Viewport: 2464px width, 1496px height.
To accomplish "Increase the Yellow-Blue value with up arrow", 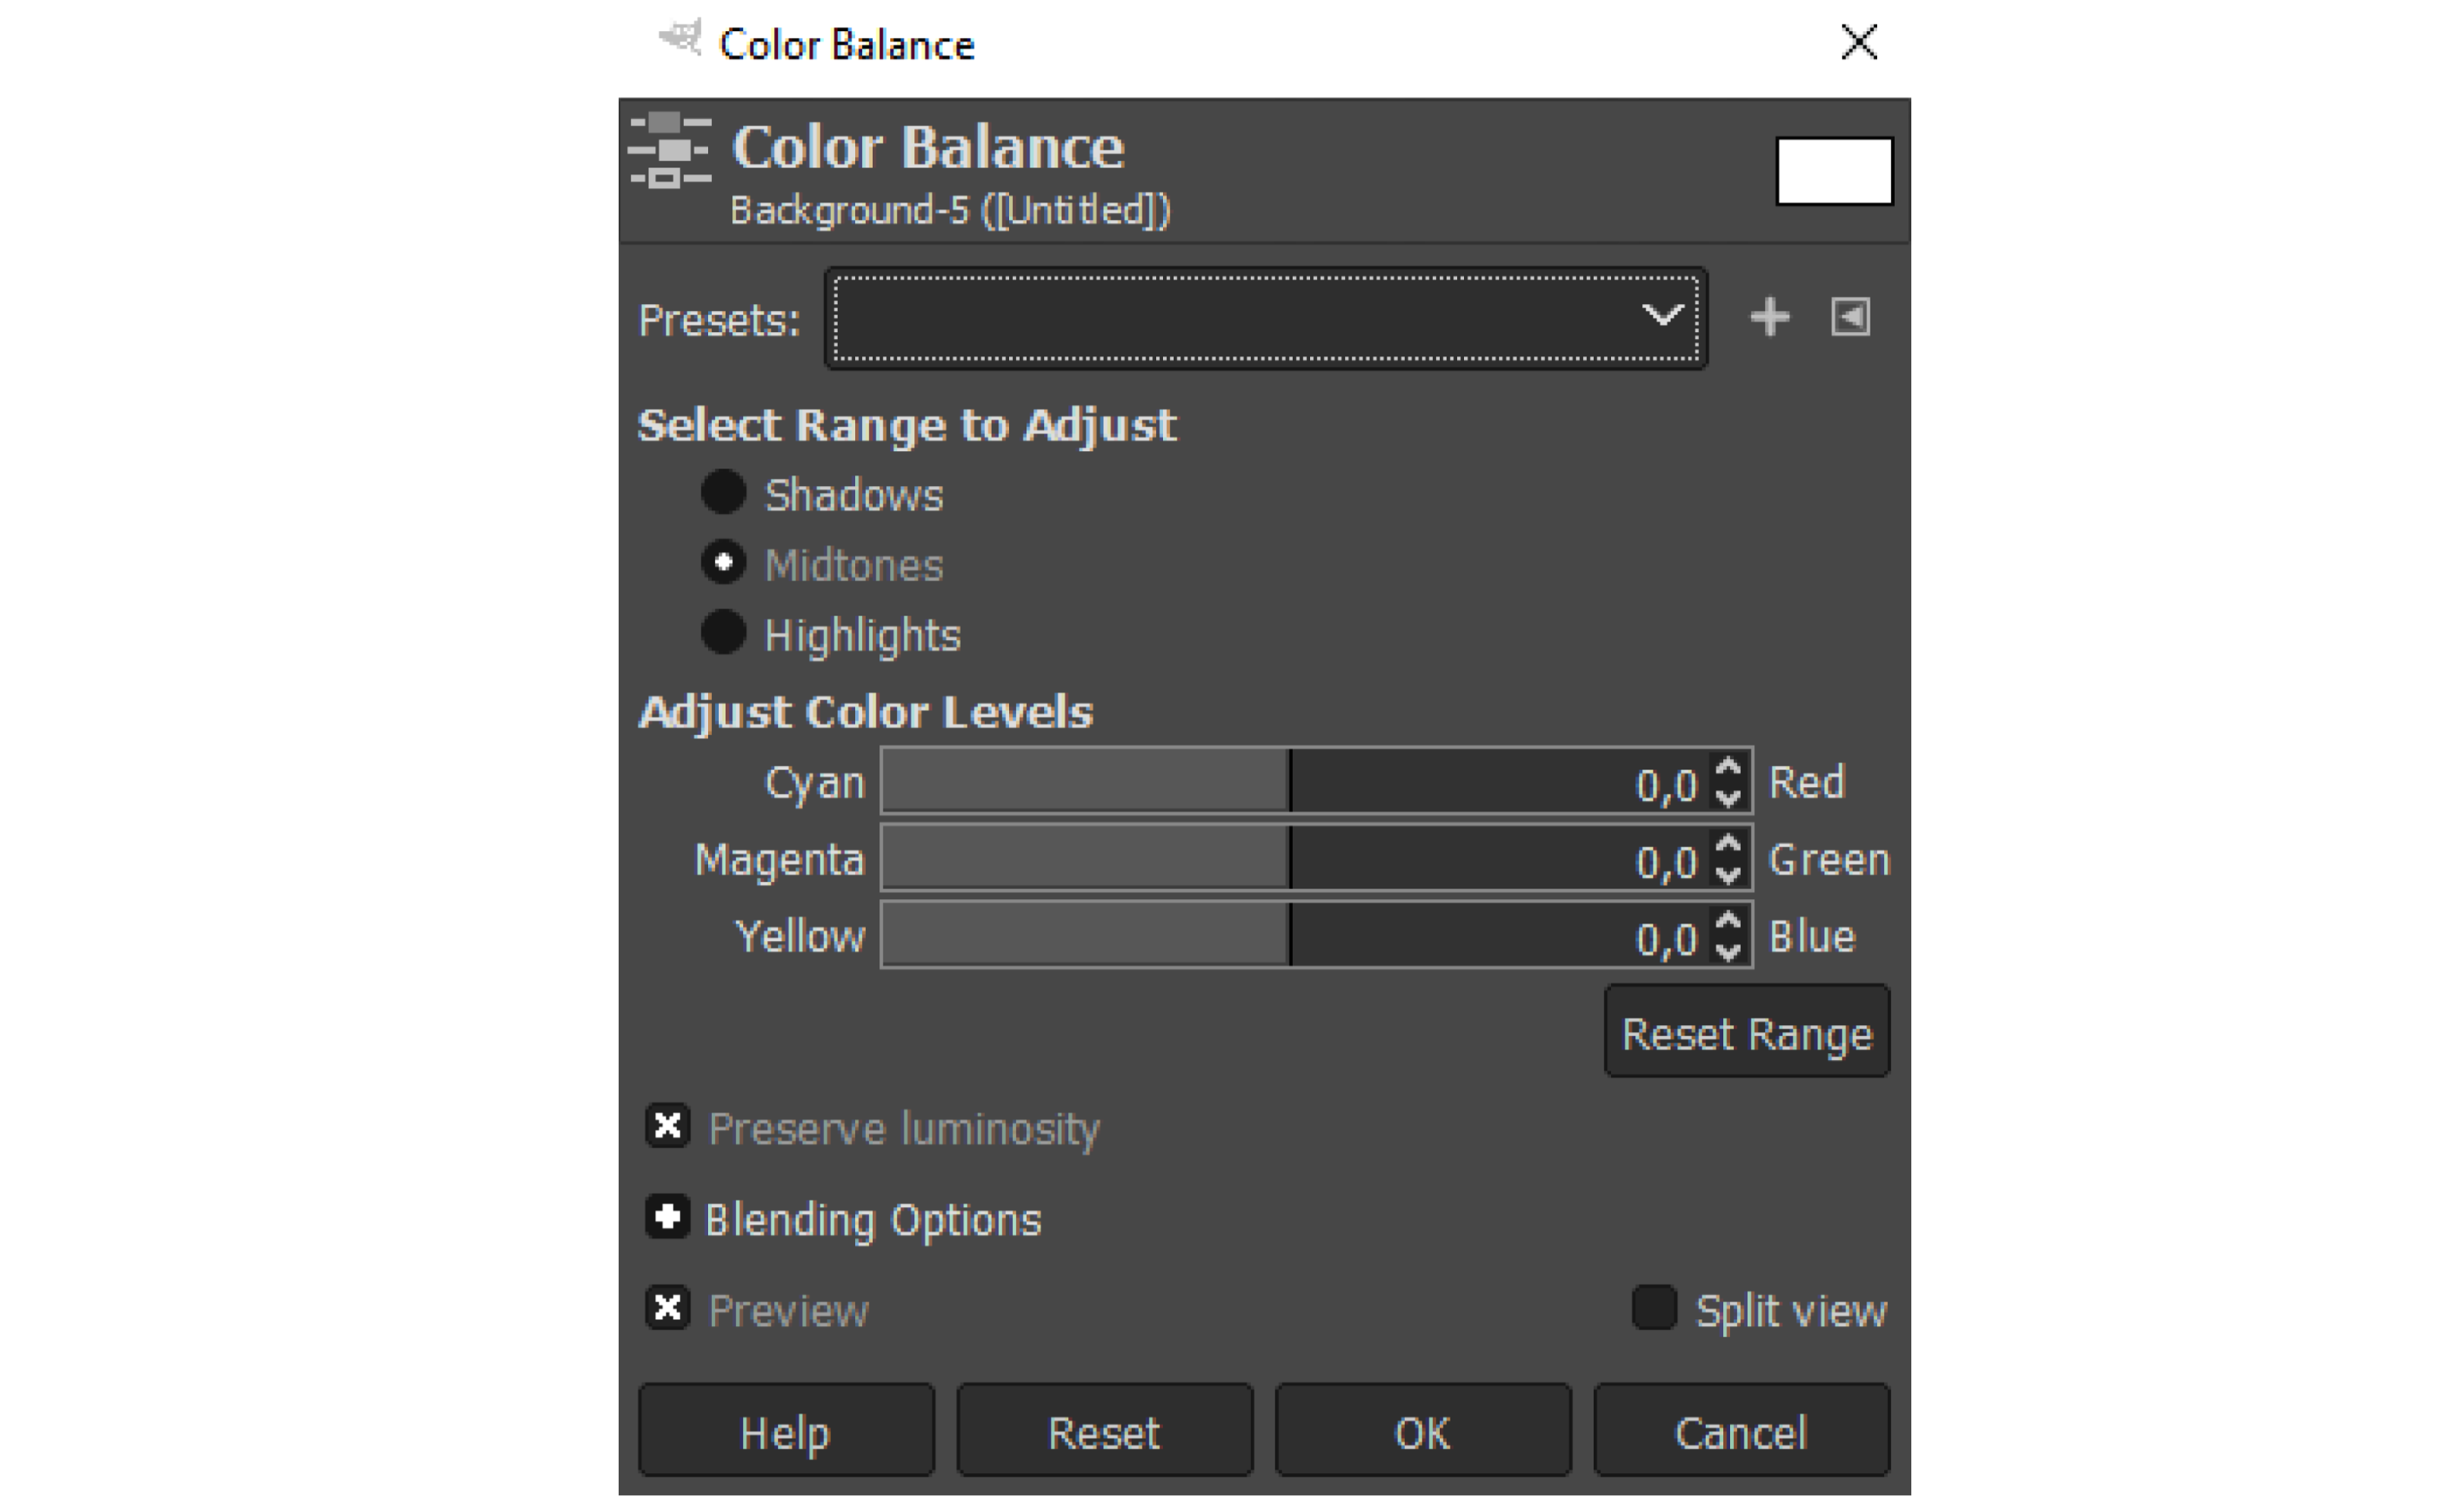I will coord(1728,920).
